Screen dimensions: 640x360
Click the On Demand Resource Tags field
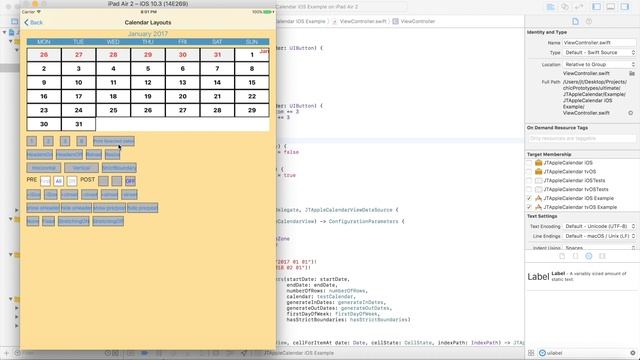(x=582, y=139)
